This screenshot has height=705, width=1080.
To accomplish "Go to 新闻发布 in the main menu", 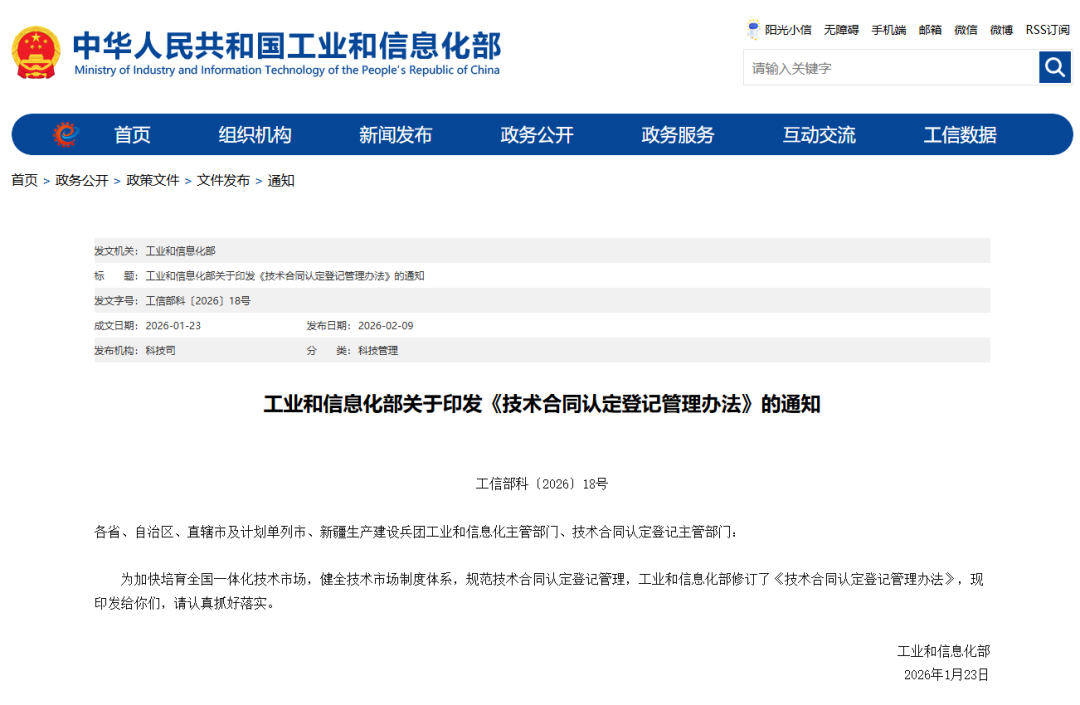I will point(396,135).
